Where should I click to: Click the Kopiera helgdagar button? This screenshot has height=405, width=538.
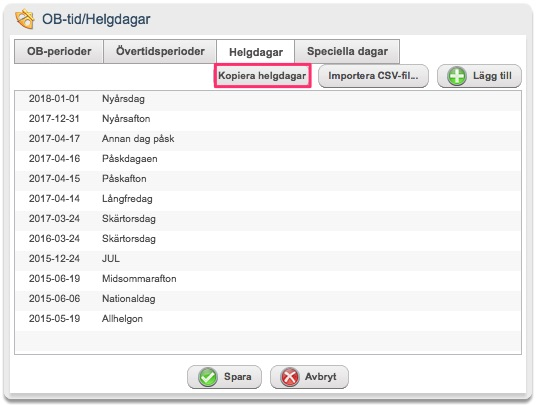click(x=262, y=76)
